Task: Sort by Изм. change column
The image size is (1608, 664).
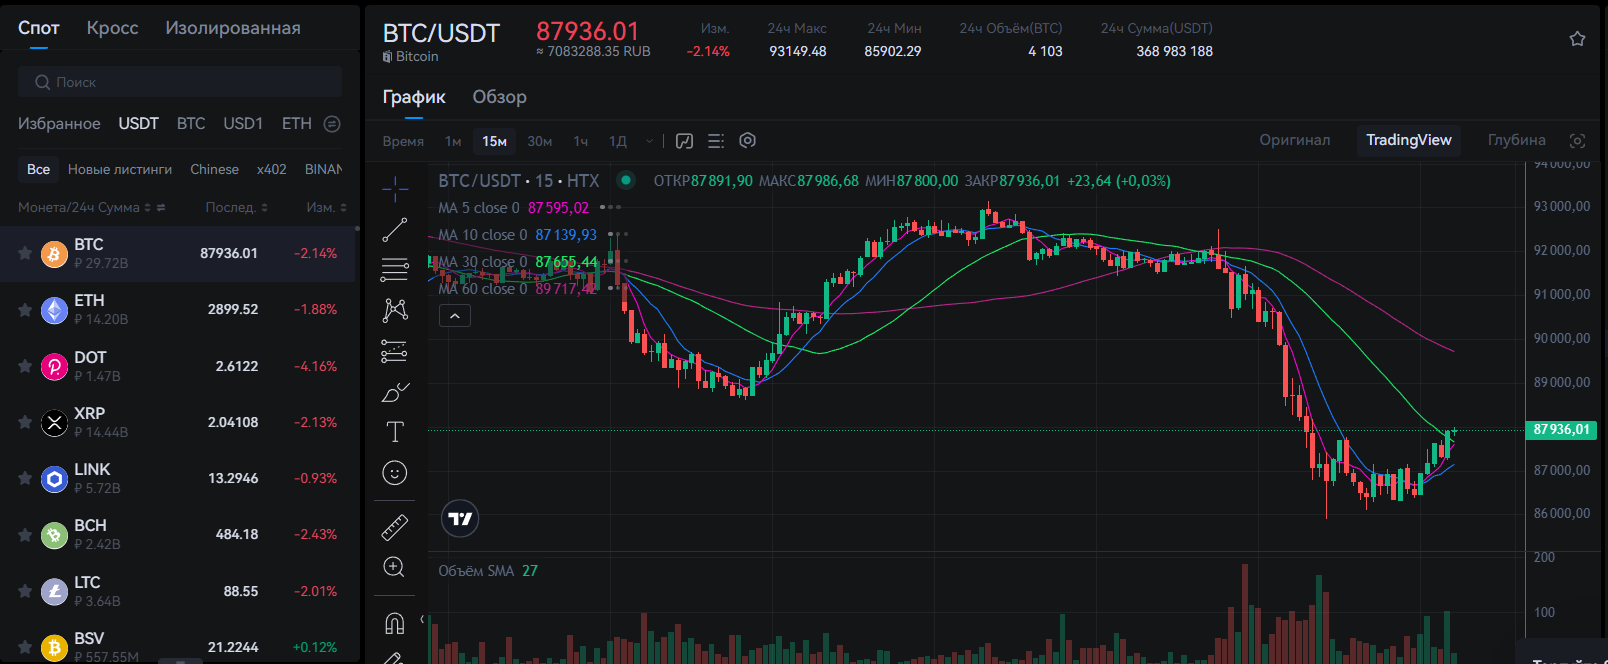Action: coord(343,208)
